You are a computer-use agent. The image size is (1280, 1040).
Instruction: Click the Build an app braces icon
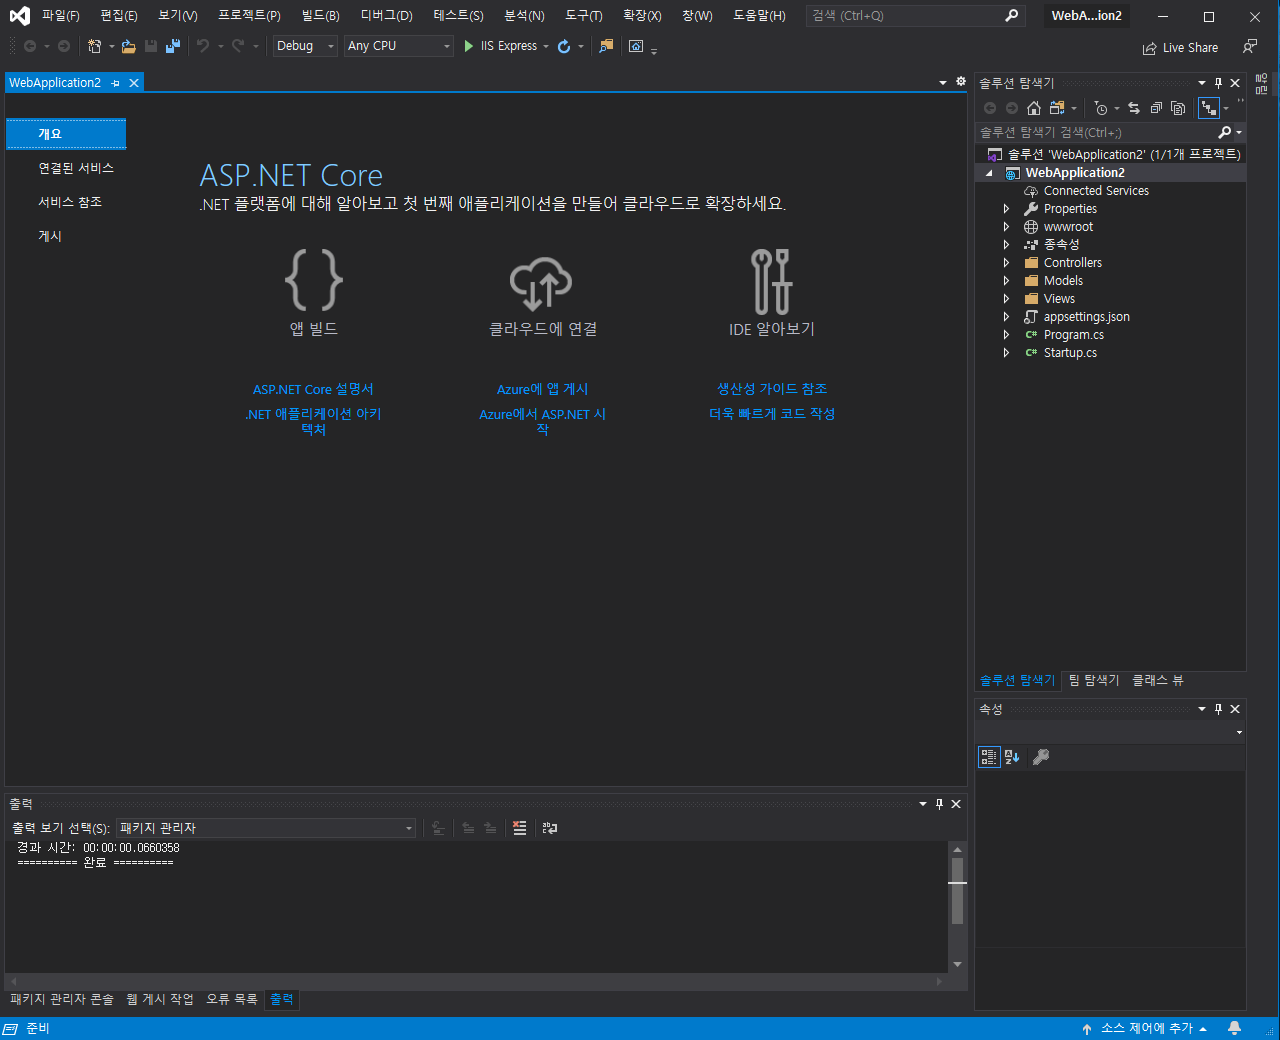[314, 280]
